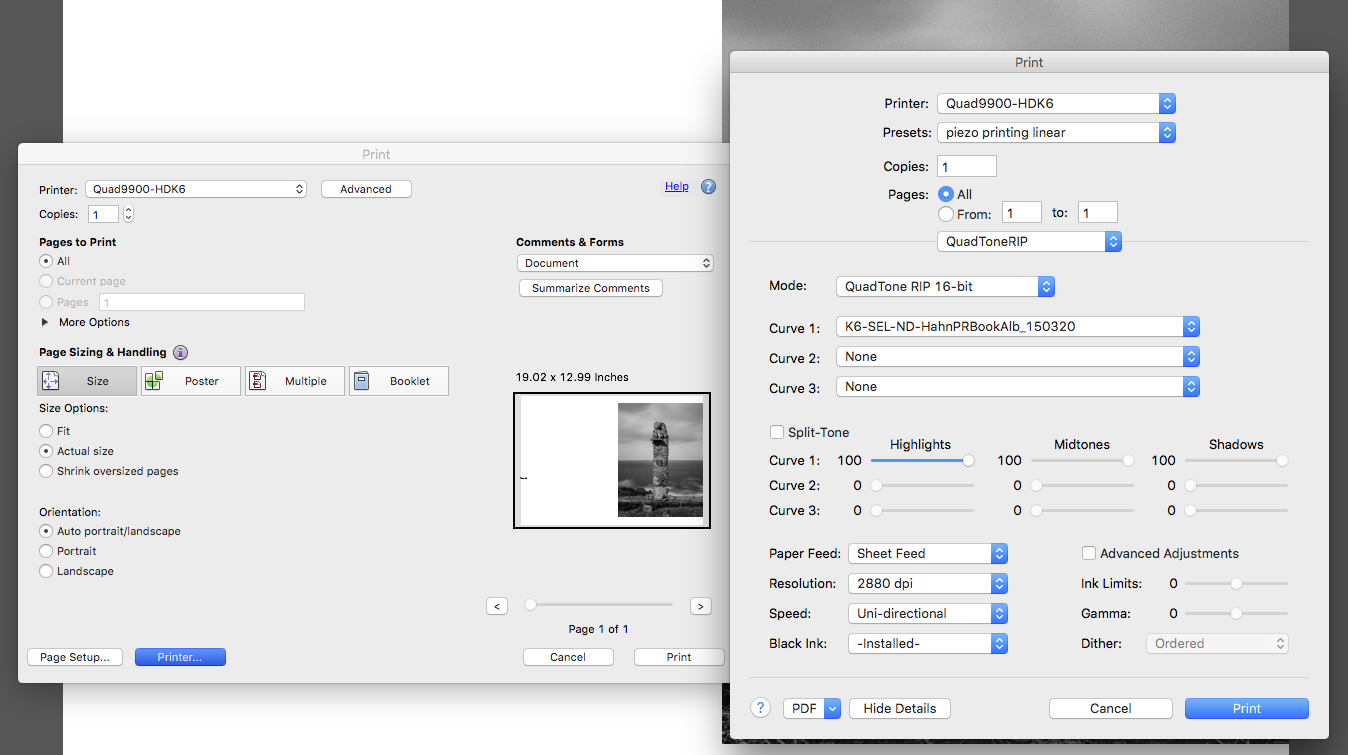Adjust the Curve 1 Highlights slider
Viewport: 1348px width, 755px height.
point(968,461)
